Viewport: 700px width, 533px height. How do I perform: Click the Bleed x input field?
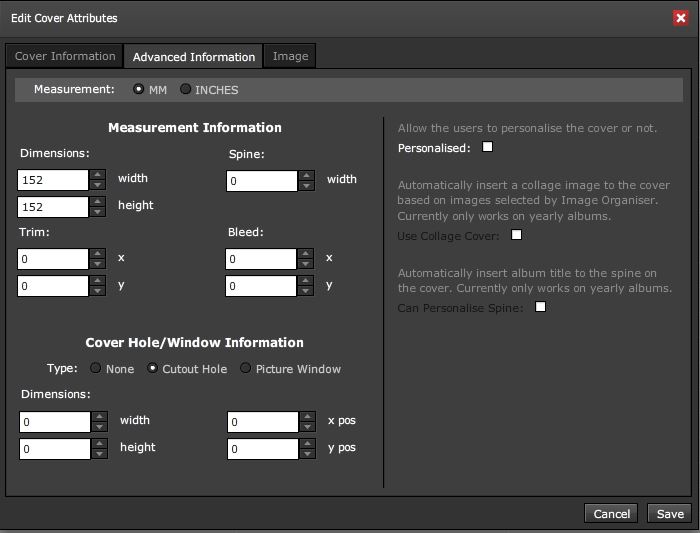coord(261,259)
